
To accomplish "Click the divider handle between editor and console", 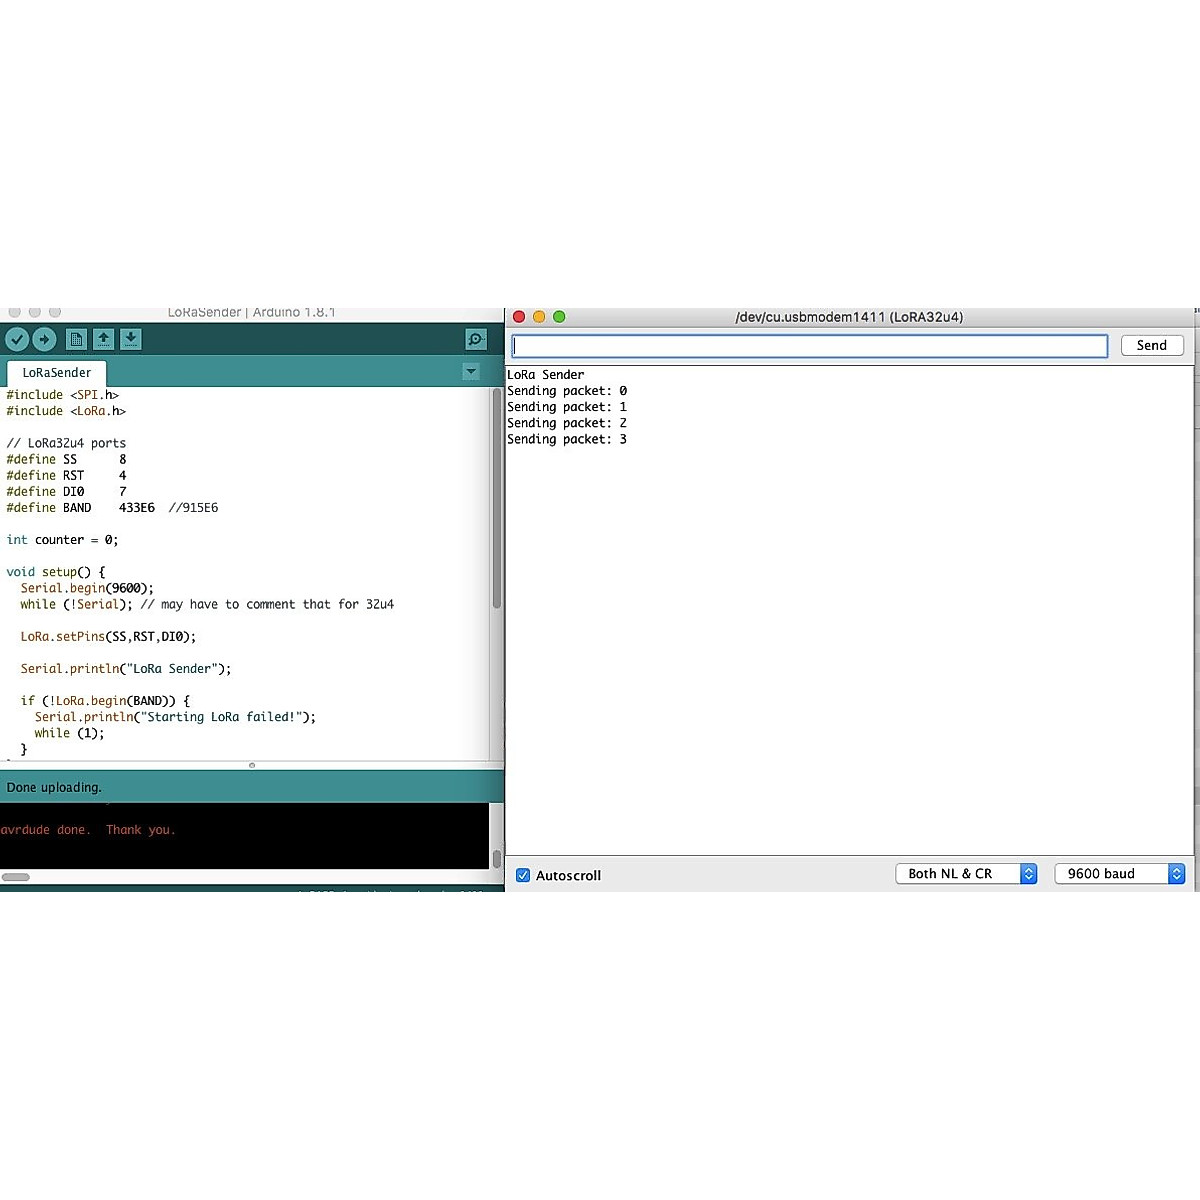I will pos(252,765).
